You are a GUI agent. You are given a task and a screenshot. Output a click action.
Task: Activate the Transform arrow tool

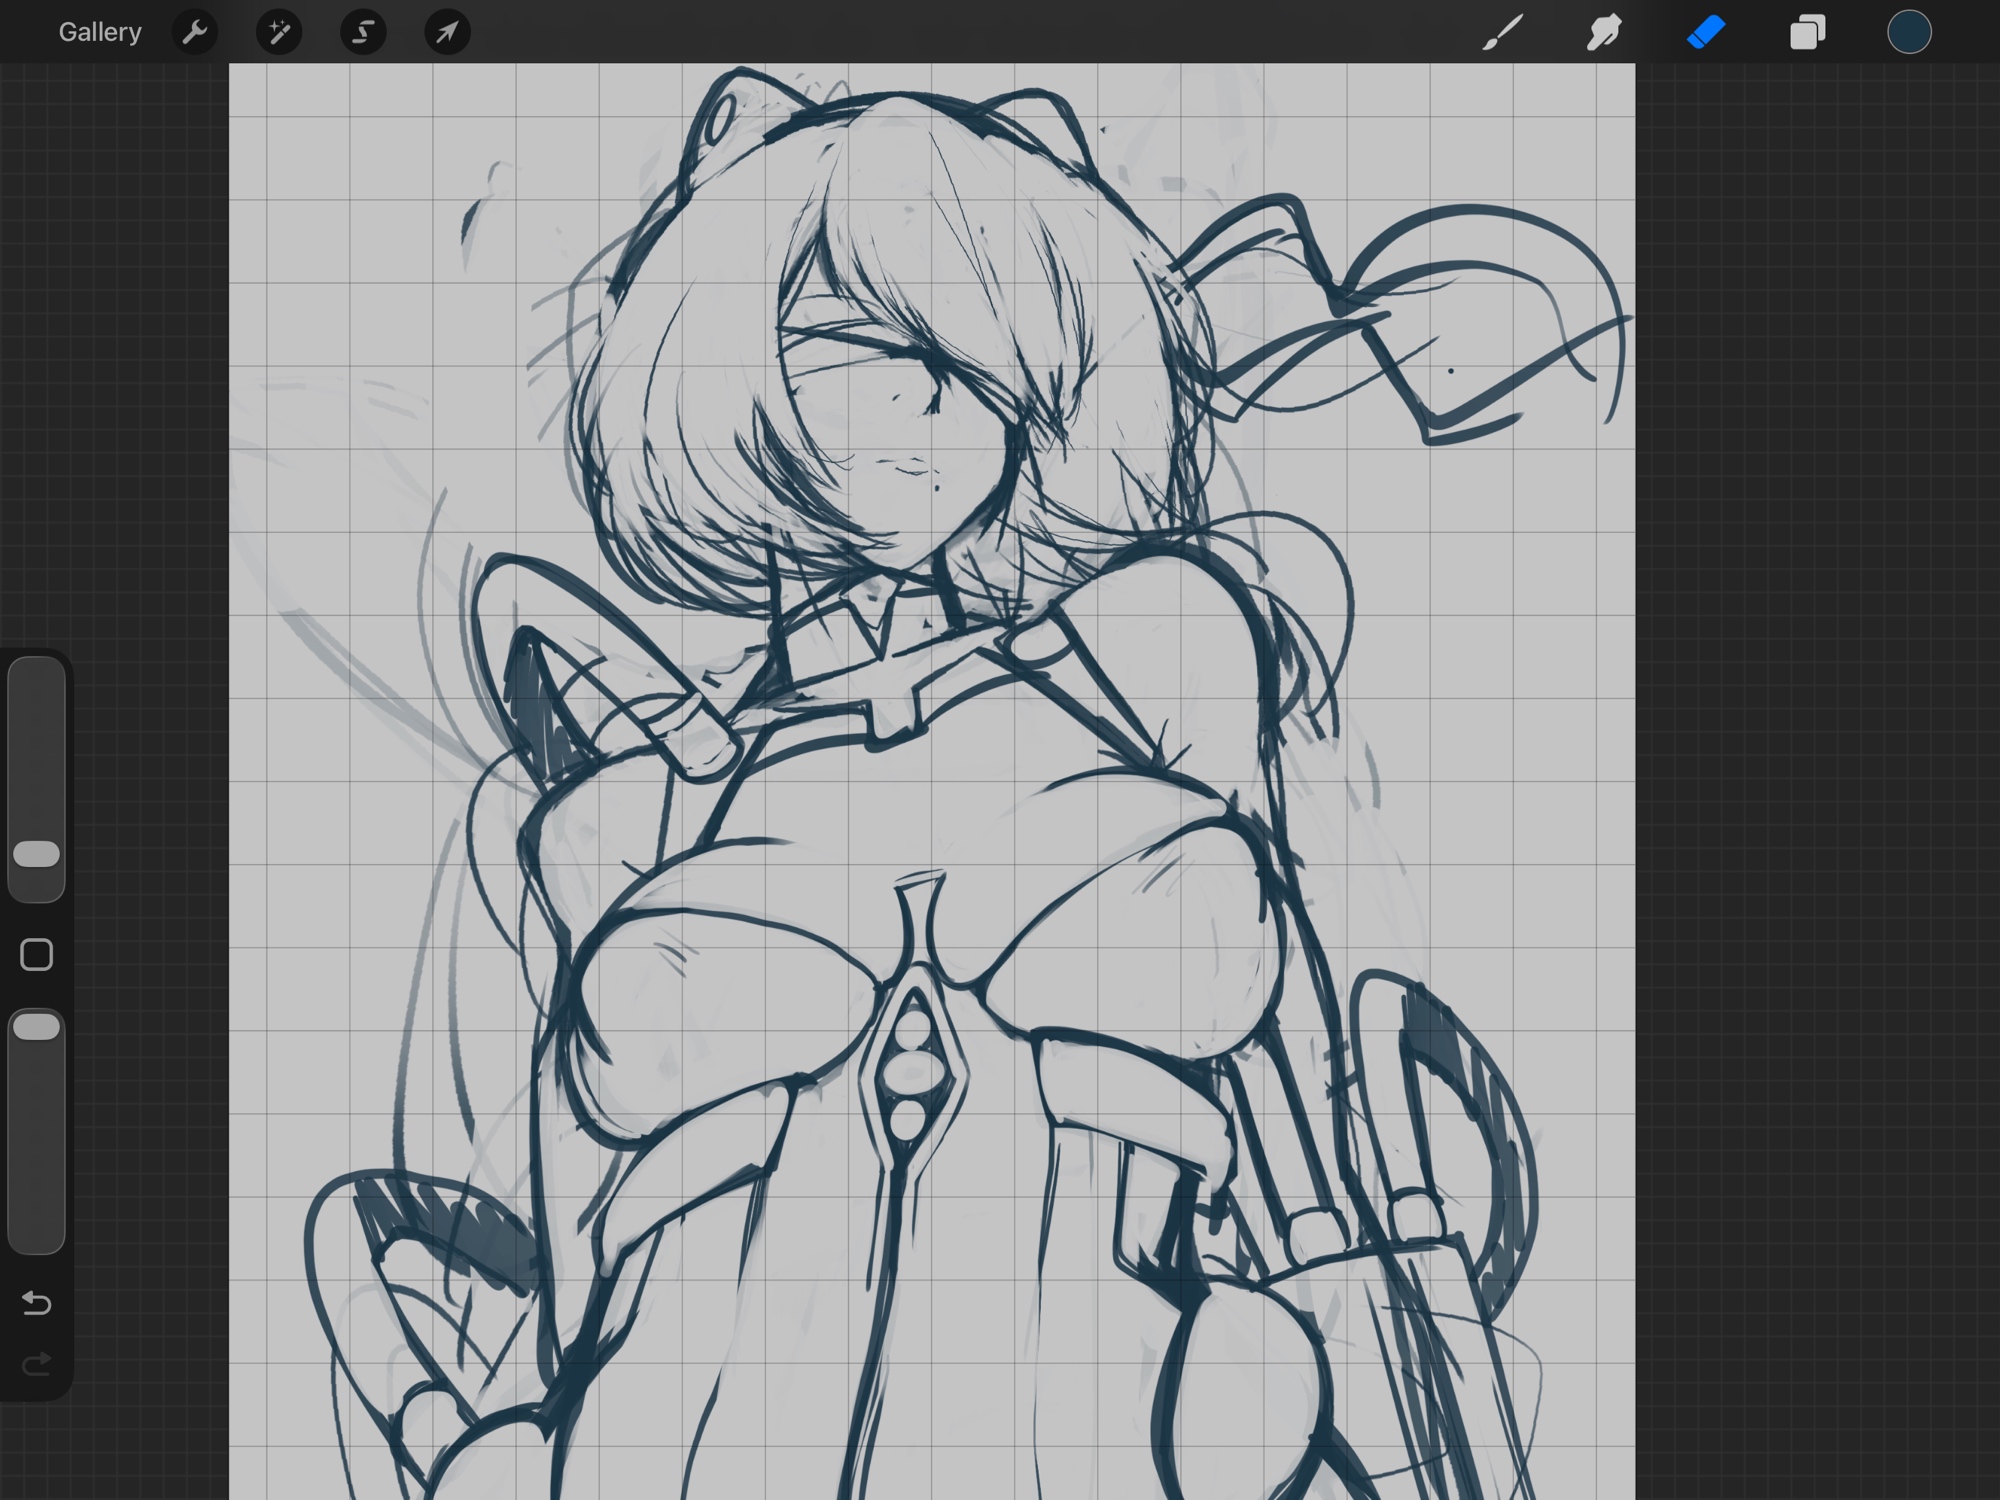click(x=447, y=32)
